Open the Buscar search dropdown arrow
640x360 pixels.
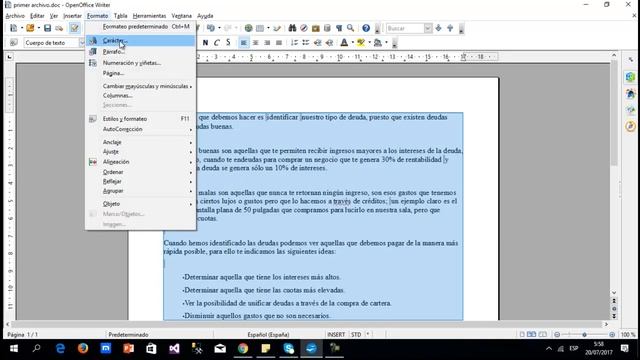pos(427,28)
